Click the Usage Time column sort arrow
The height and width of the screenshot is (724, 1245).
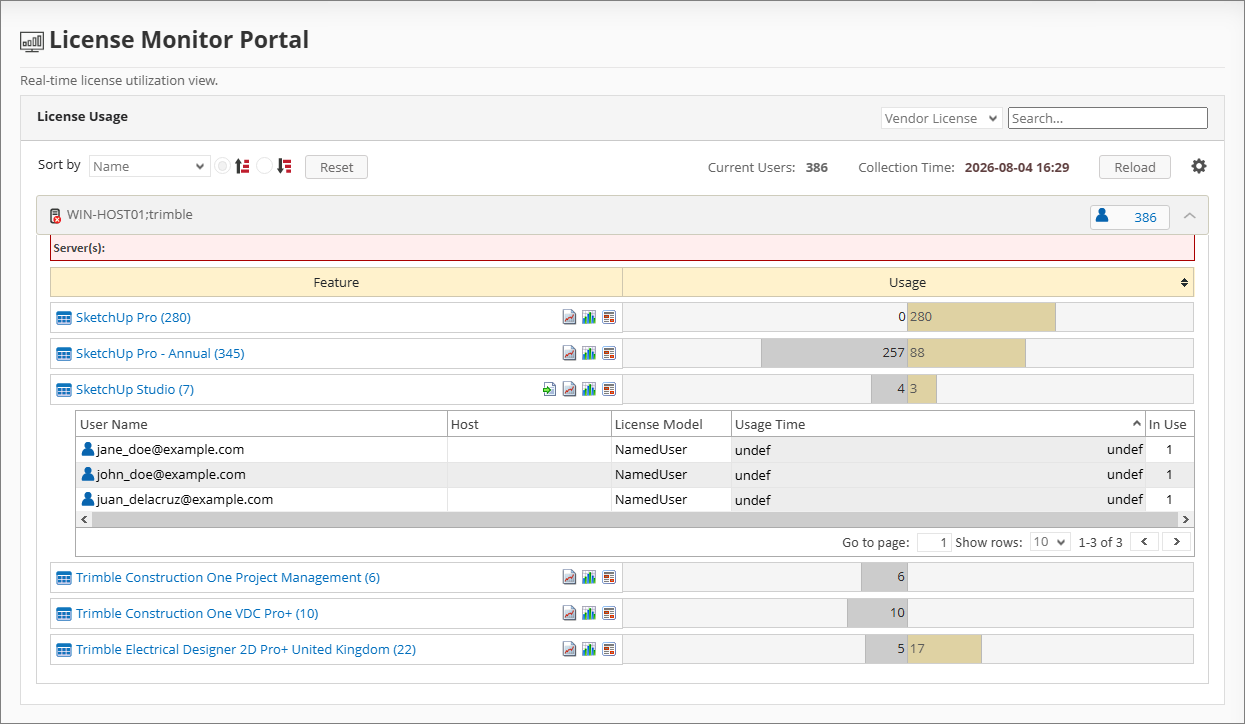coord(1137,425)
